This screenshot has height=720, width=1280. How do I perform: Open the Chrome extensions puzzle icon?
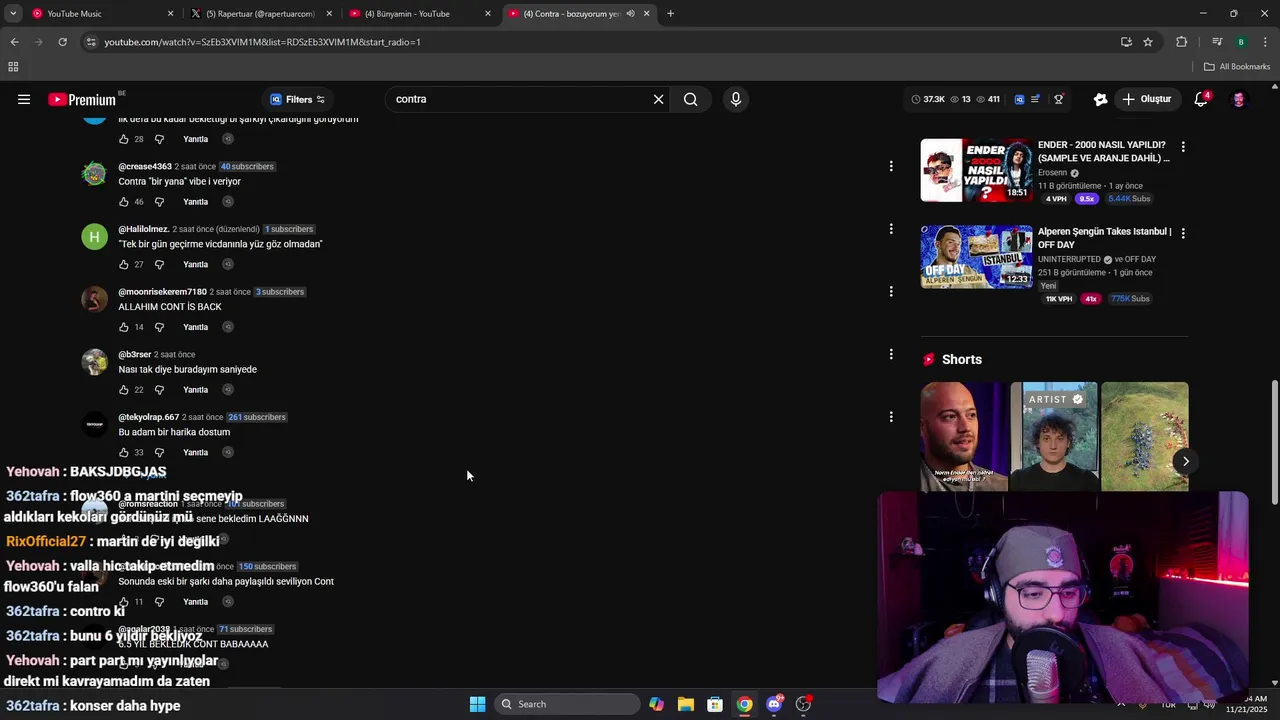coord(1181,42)
